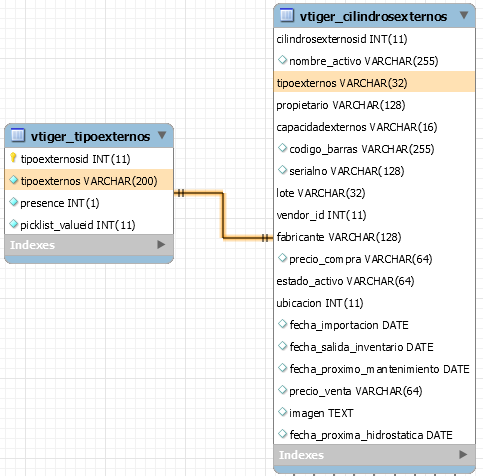Screen dimensions: 483x476
Task: Click the diamond icon next to nombre_activo
Action: 282,60
